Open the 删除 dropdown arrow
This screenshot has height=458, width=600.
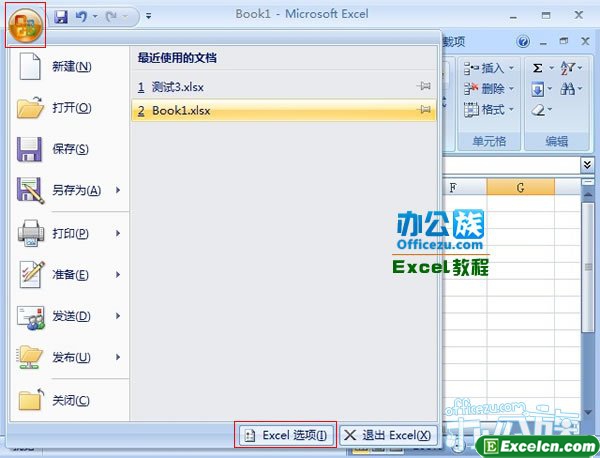point(511,89)
